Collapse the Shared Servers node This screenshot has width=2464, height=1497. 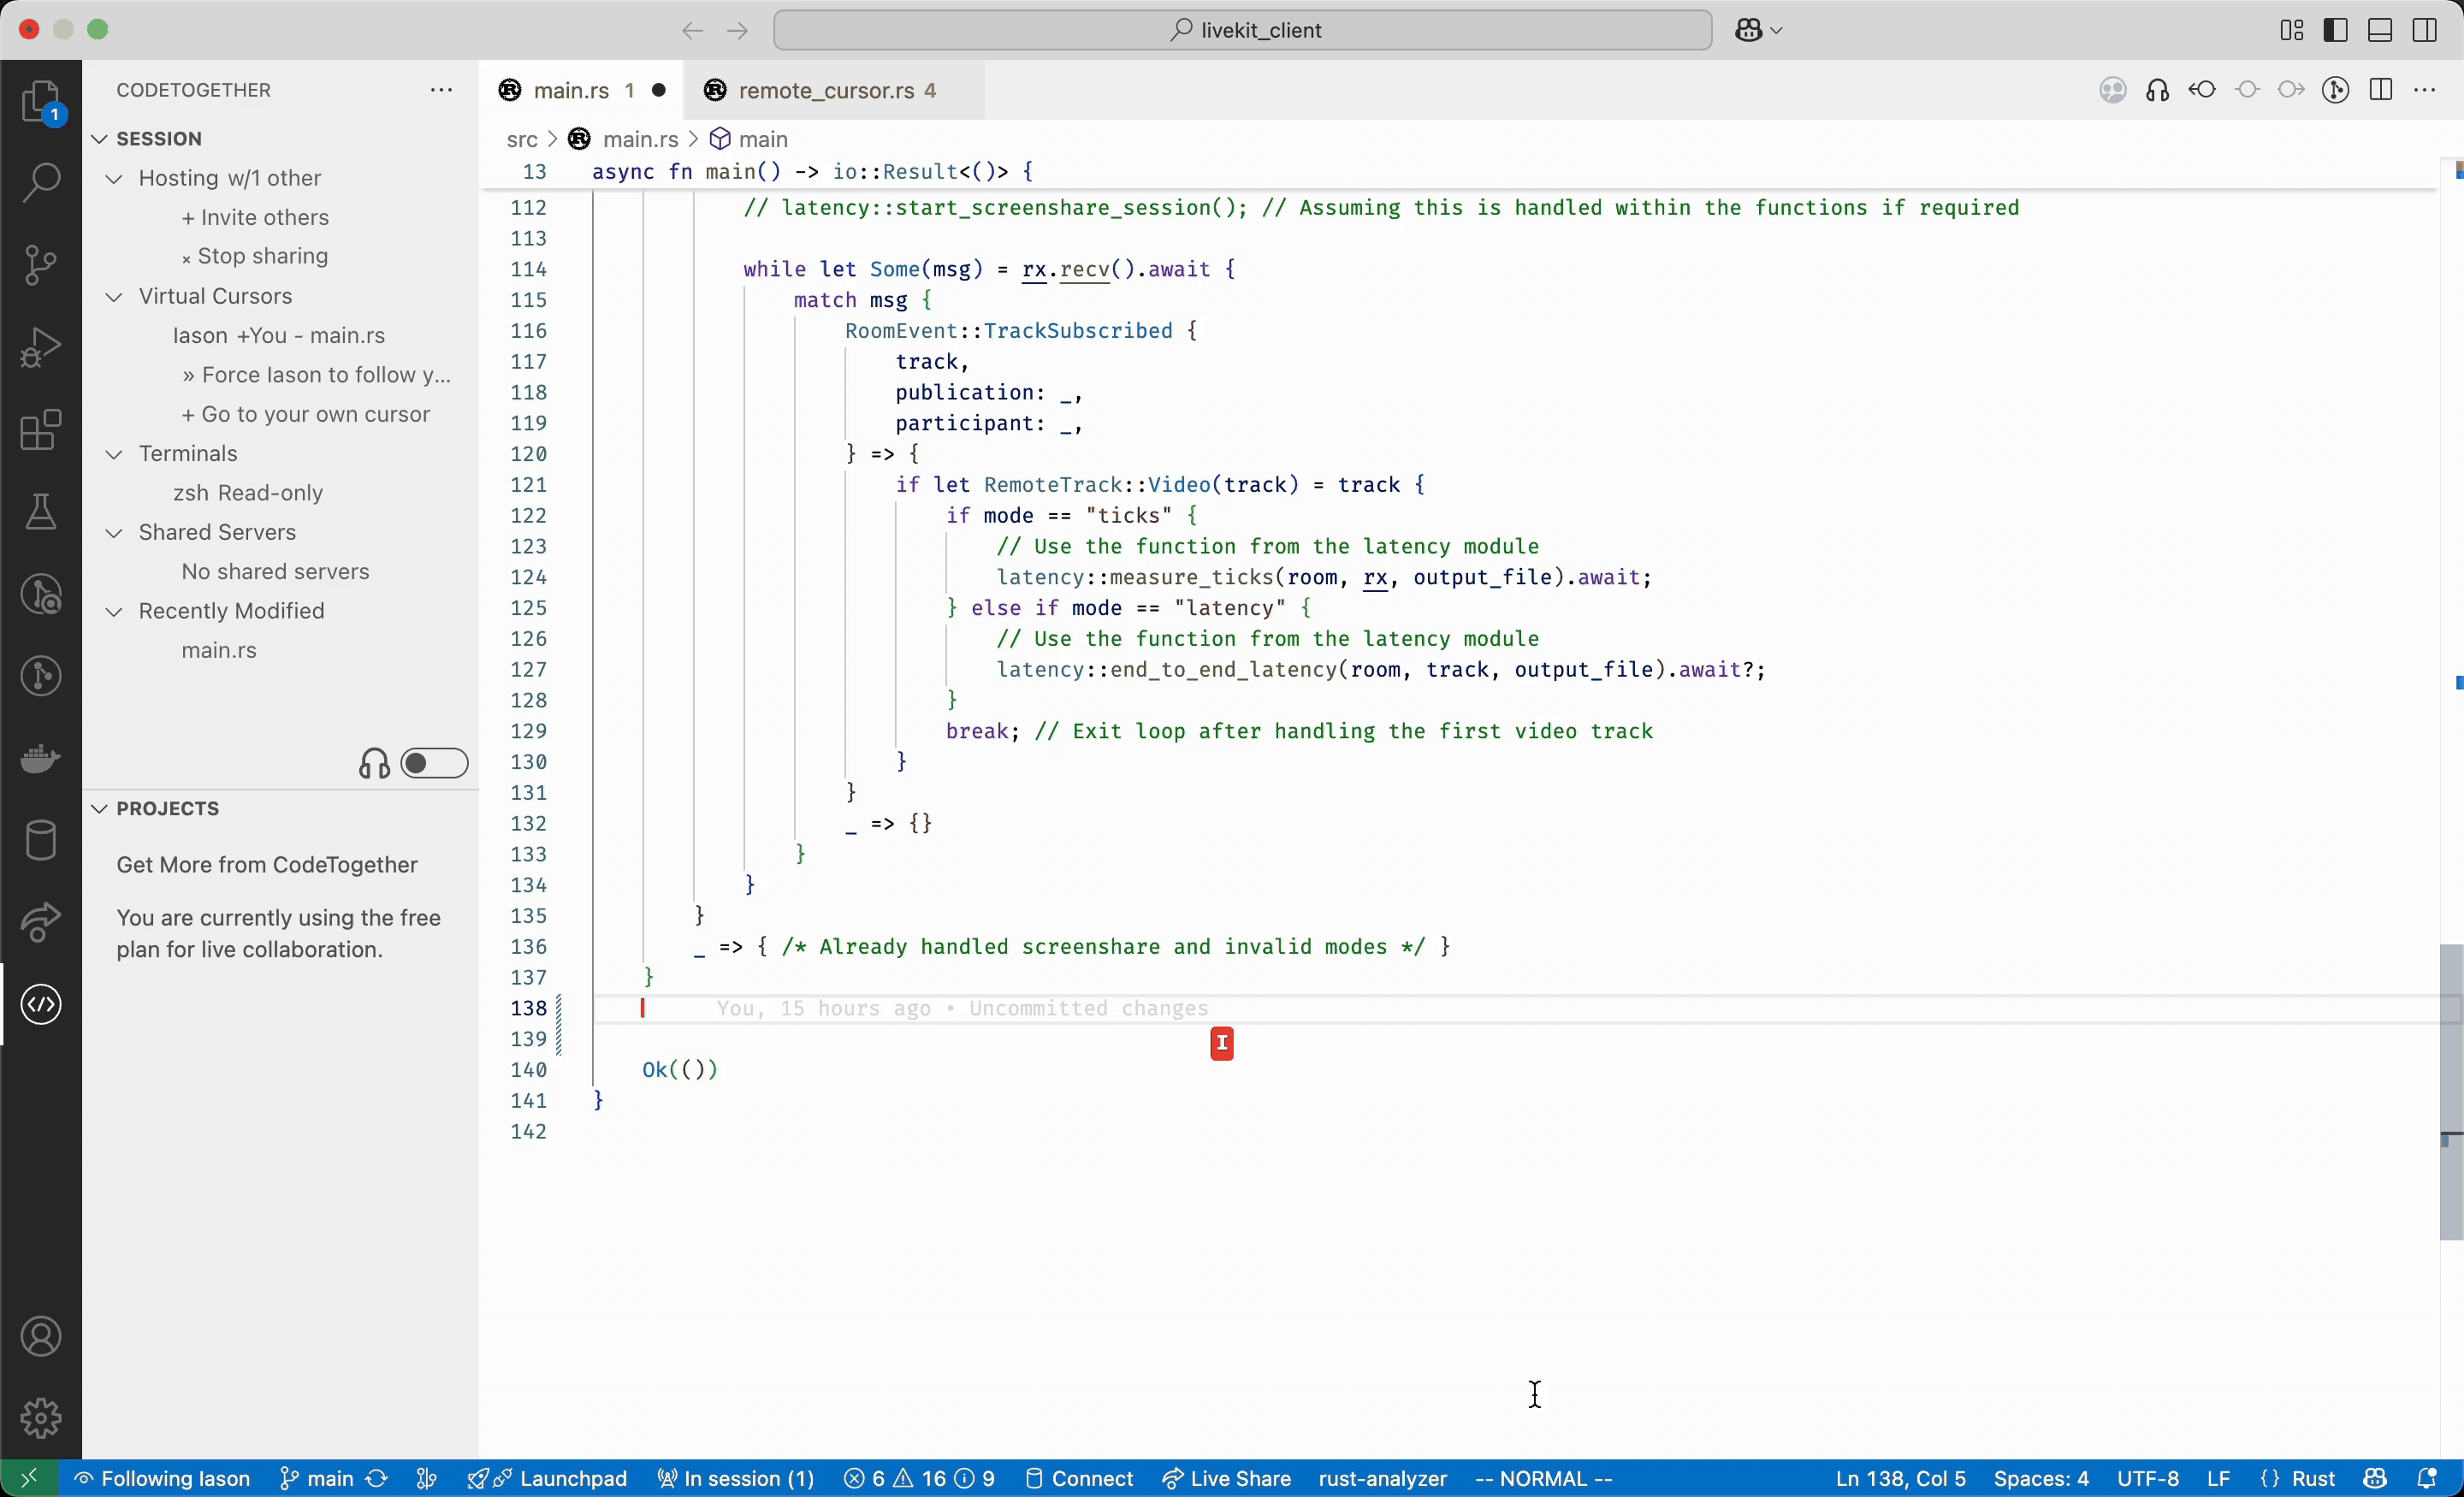(115, 533)
